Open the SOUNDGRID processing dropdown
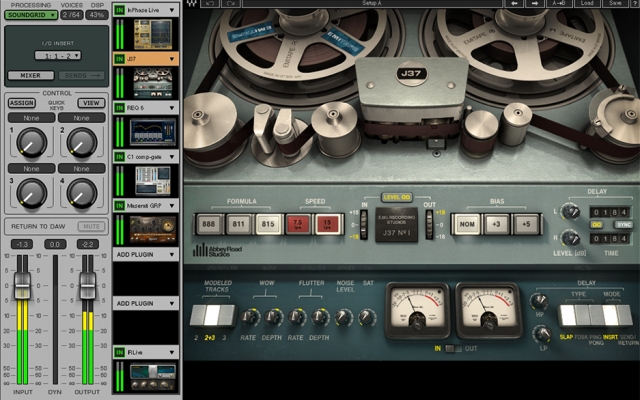 pyautogui.click(x=31, y=15)
